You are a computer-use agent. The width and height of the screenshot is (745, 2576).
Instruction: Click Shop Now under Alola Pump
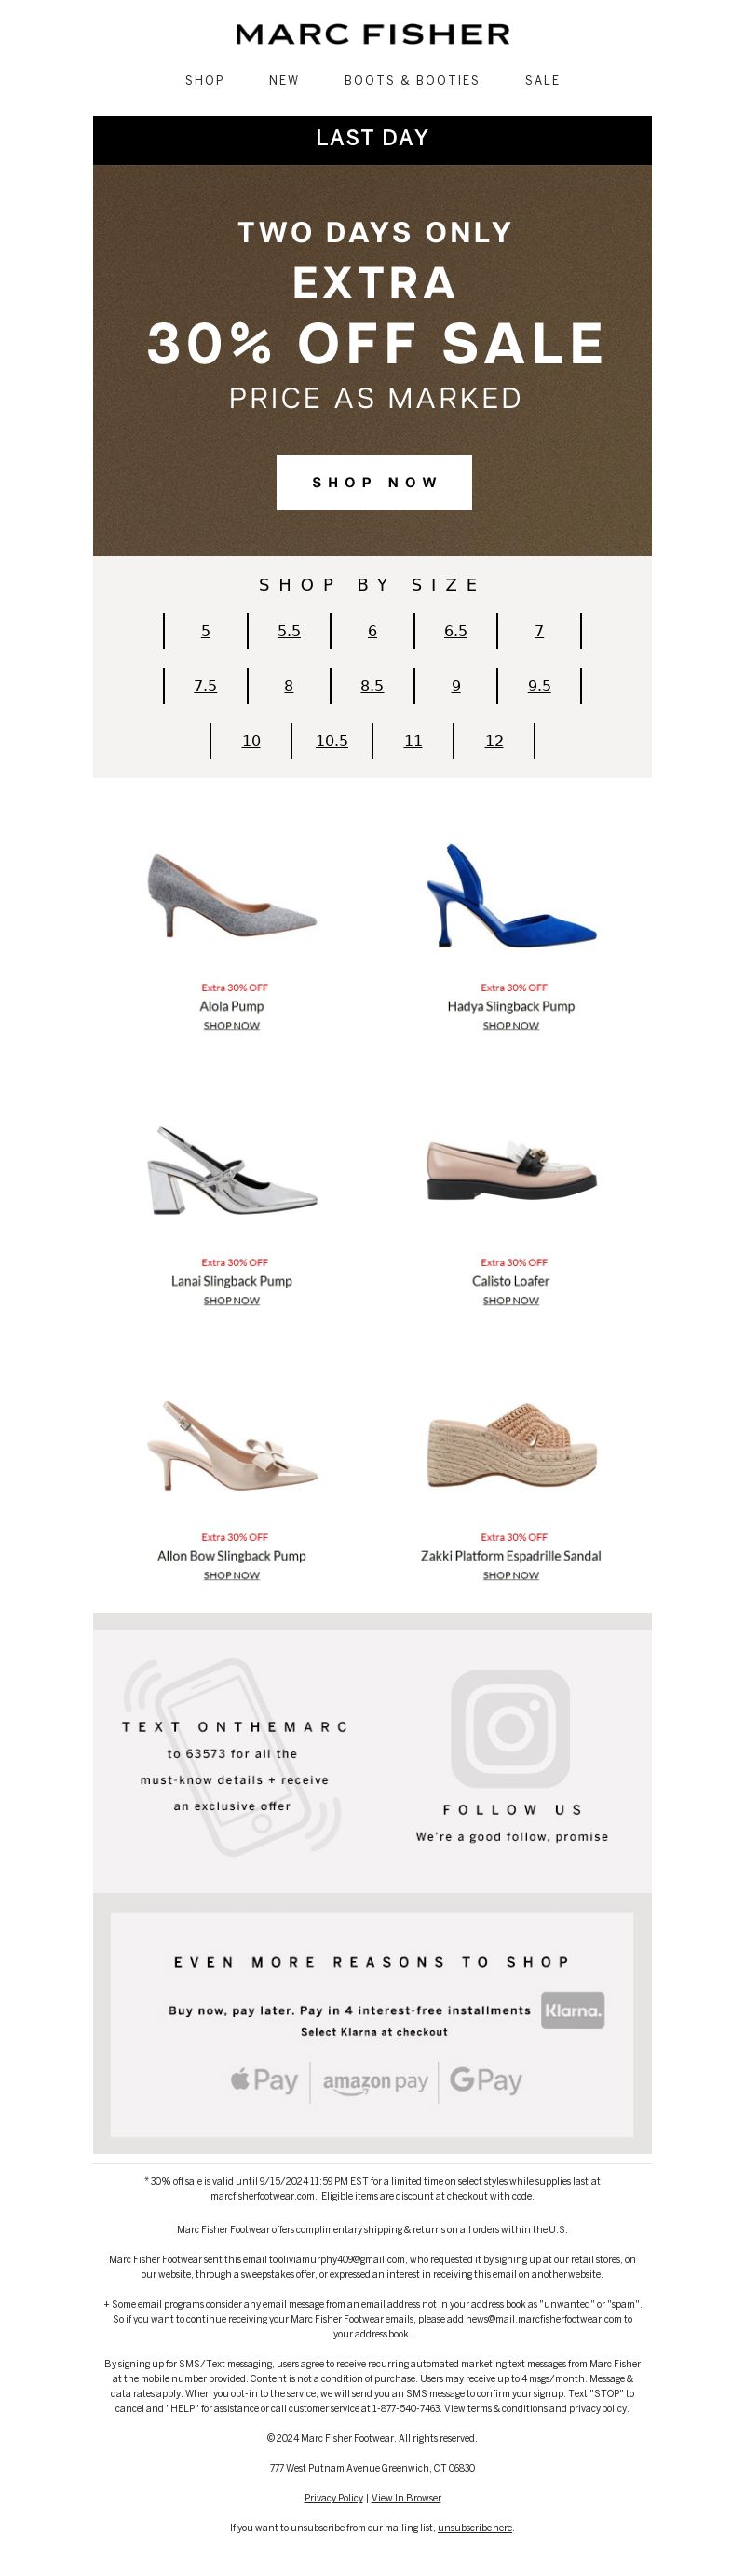pyautogui.click(x=232, y=1026)
